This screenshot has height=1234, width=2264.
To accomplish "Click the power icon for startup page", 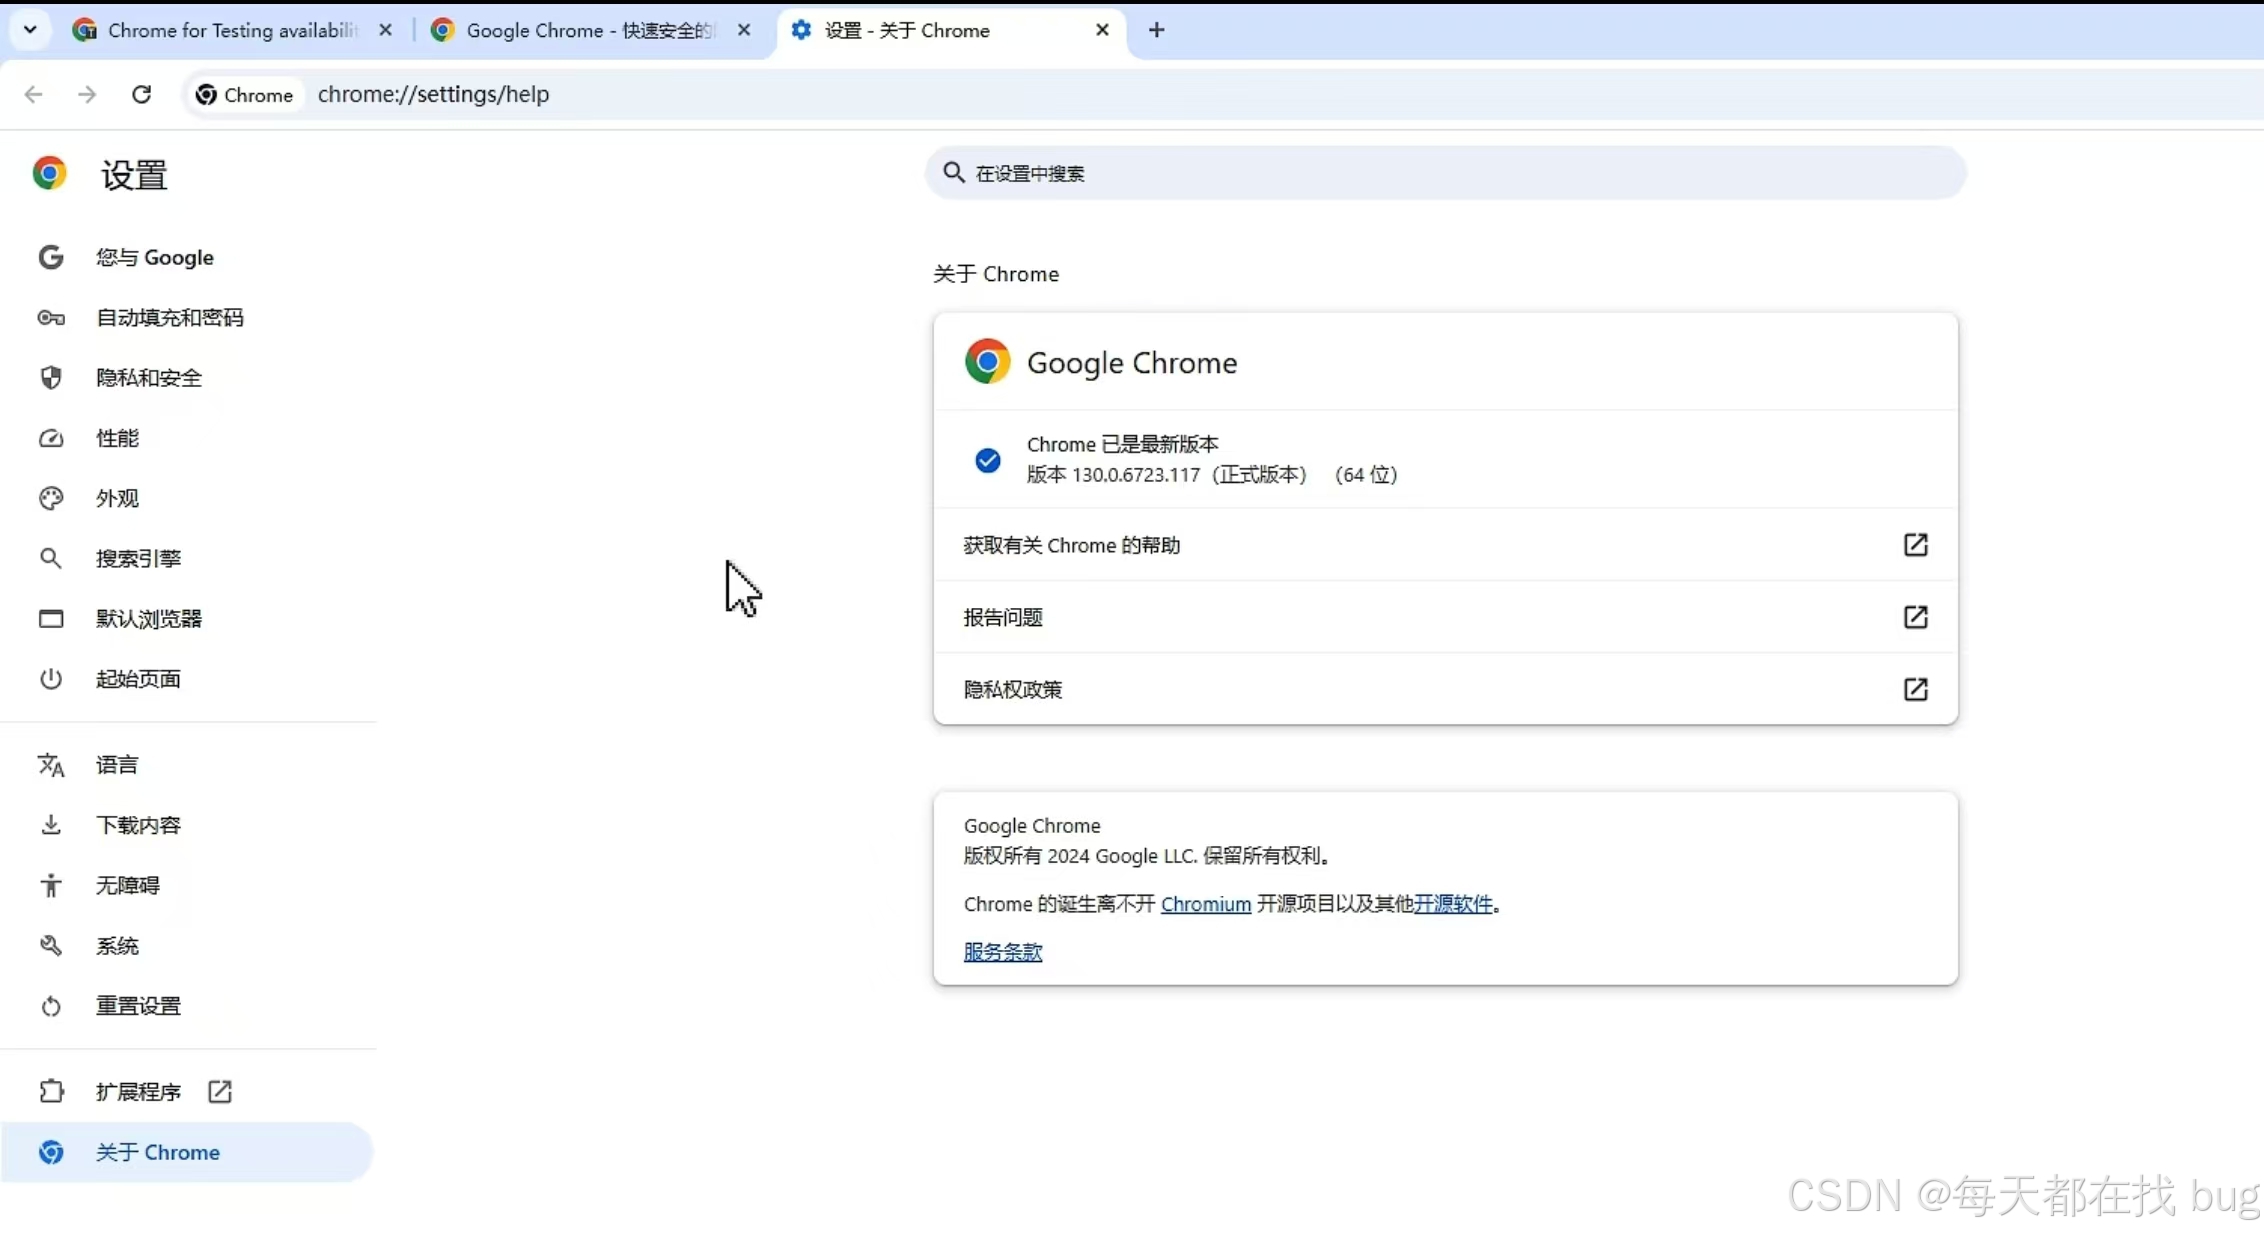I will pyautogui.click(x=51, y=679).
